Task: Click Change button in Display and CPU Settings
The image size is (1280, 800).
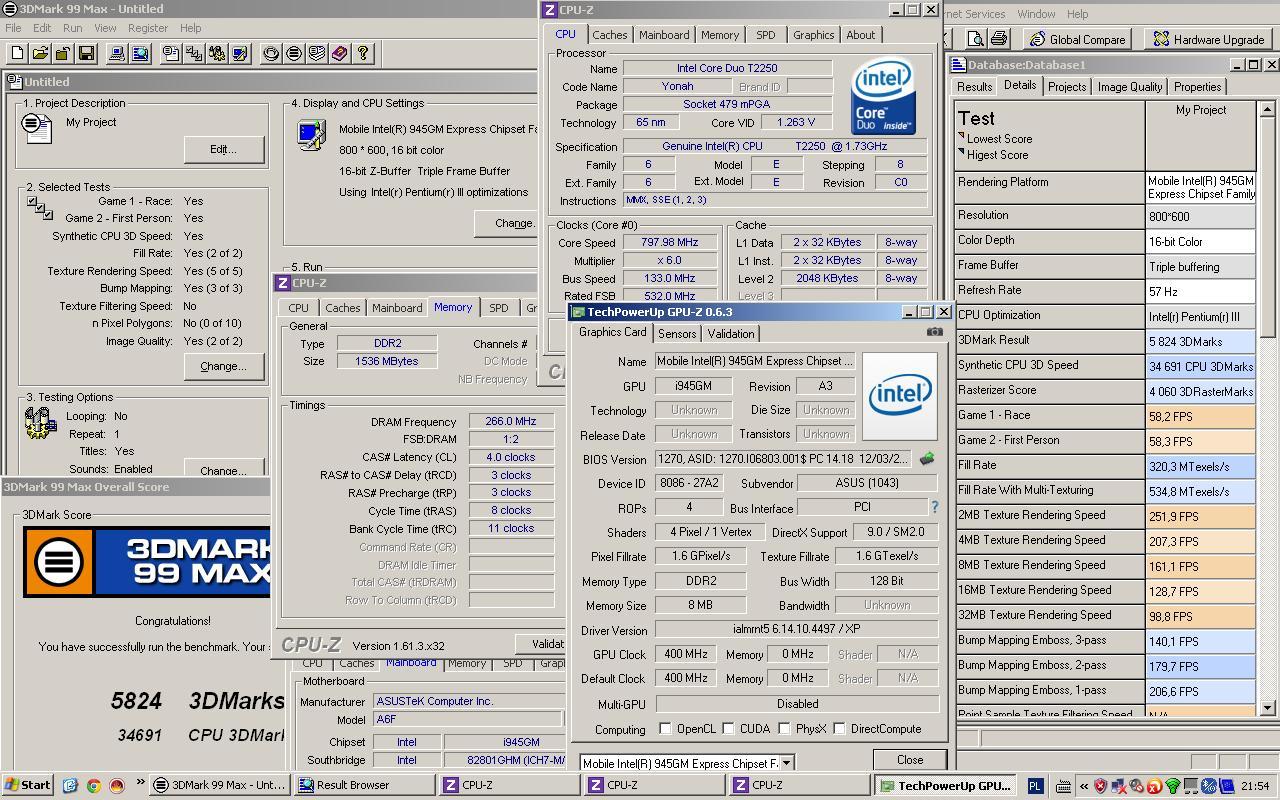Action: [x=508, y=223]
